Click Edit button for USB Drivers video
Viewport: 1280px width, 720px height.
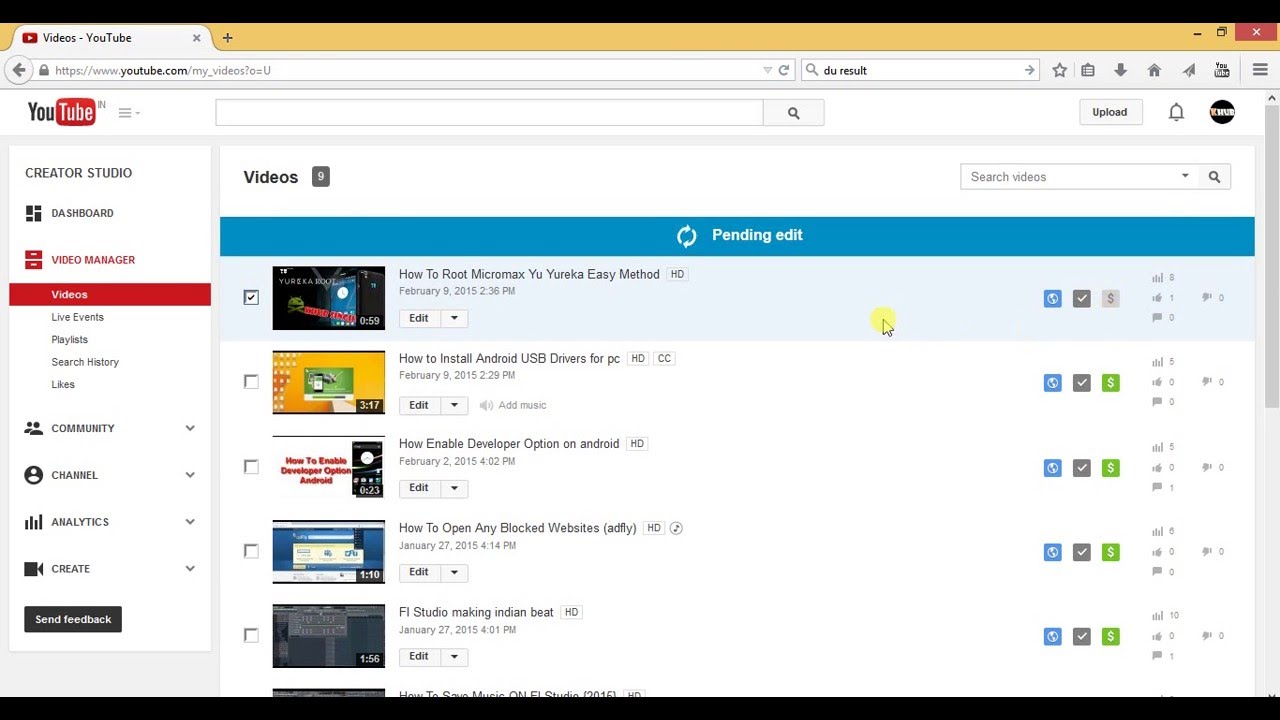[x=419, y=405]
